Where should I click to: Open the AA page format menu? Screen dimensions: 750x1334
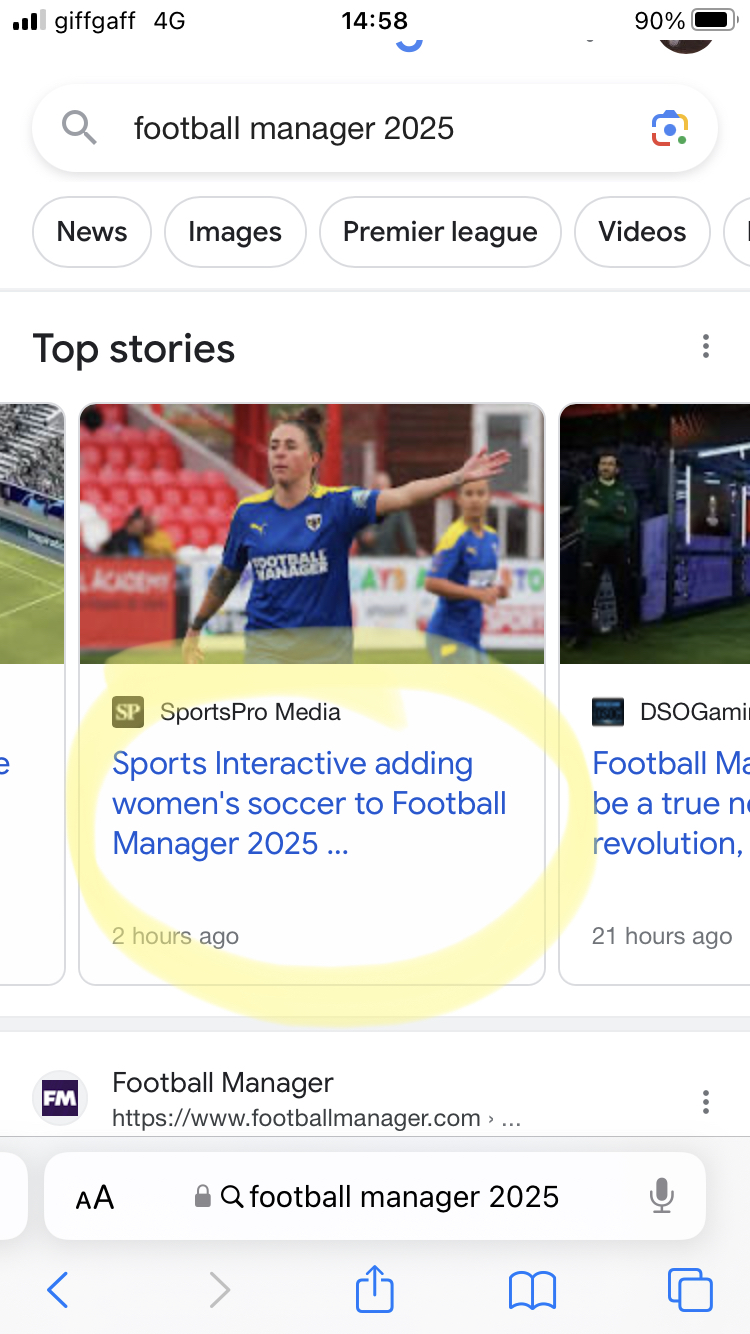[x=95, y=1198]
